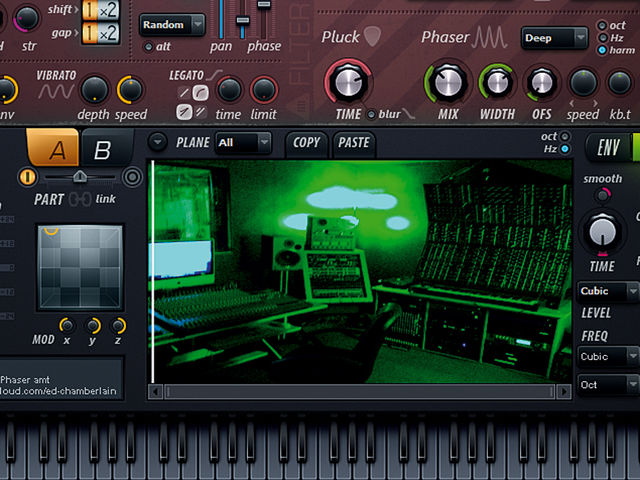Click the MOD XY checkered pad
The image size is (640, 480).
(x=80, y=267)
